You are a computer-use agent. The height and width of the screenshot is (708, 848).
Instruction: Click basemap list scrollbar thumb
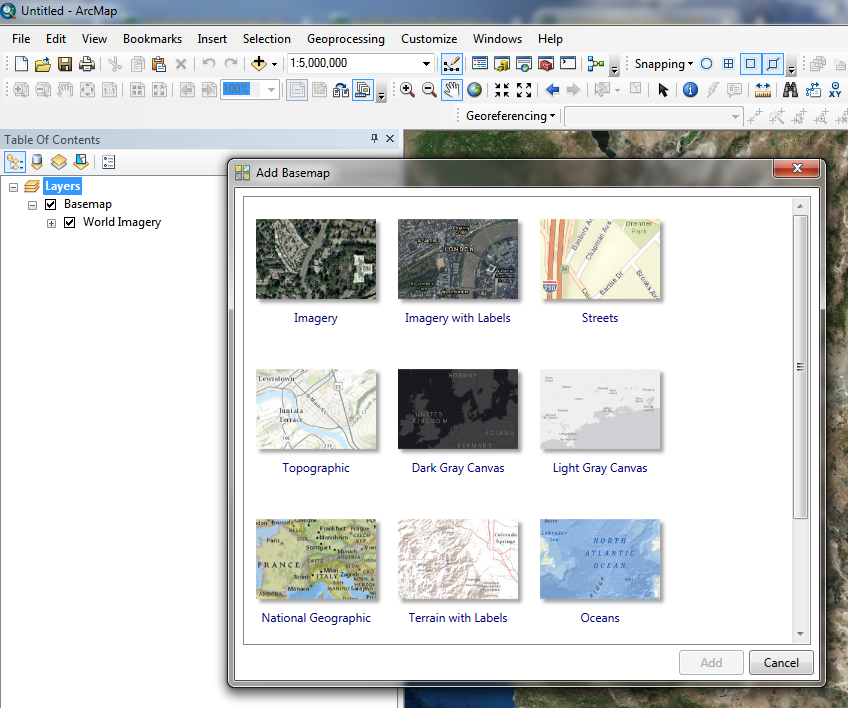(800, 367)
